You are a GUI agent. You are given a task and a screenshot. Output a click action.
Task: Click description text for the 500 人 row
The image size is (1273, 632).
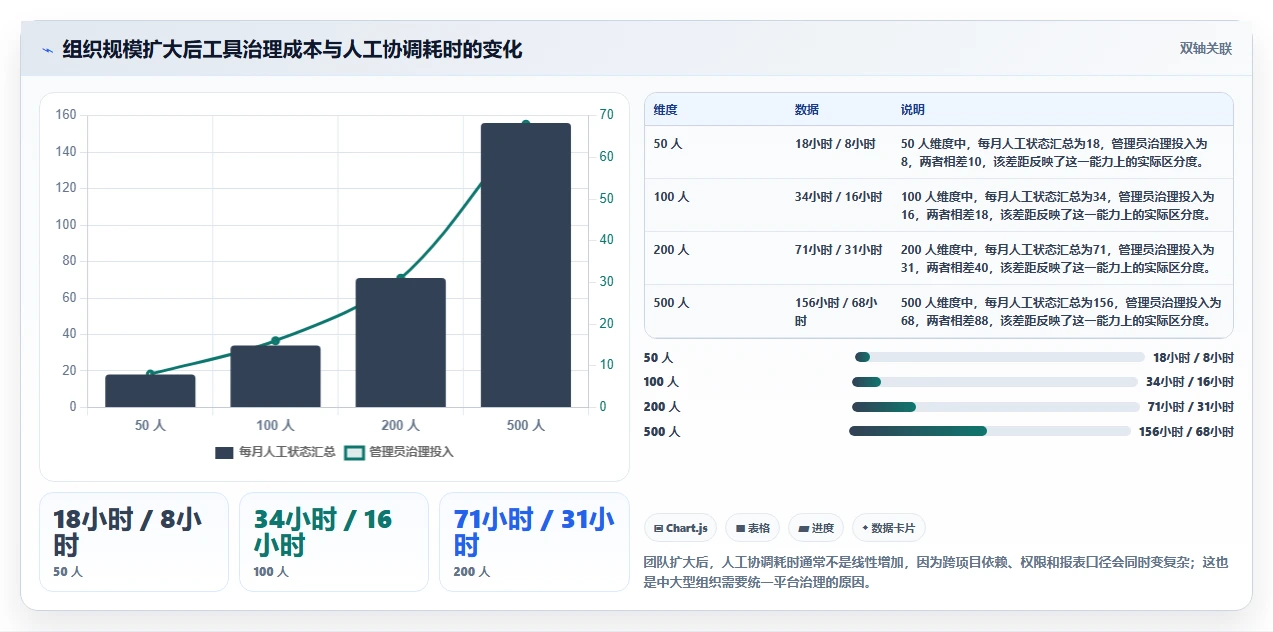coord(1061,312)
